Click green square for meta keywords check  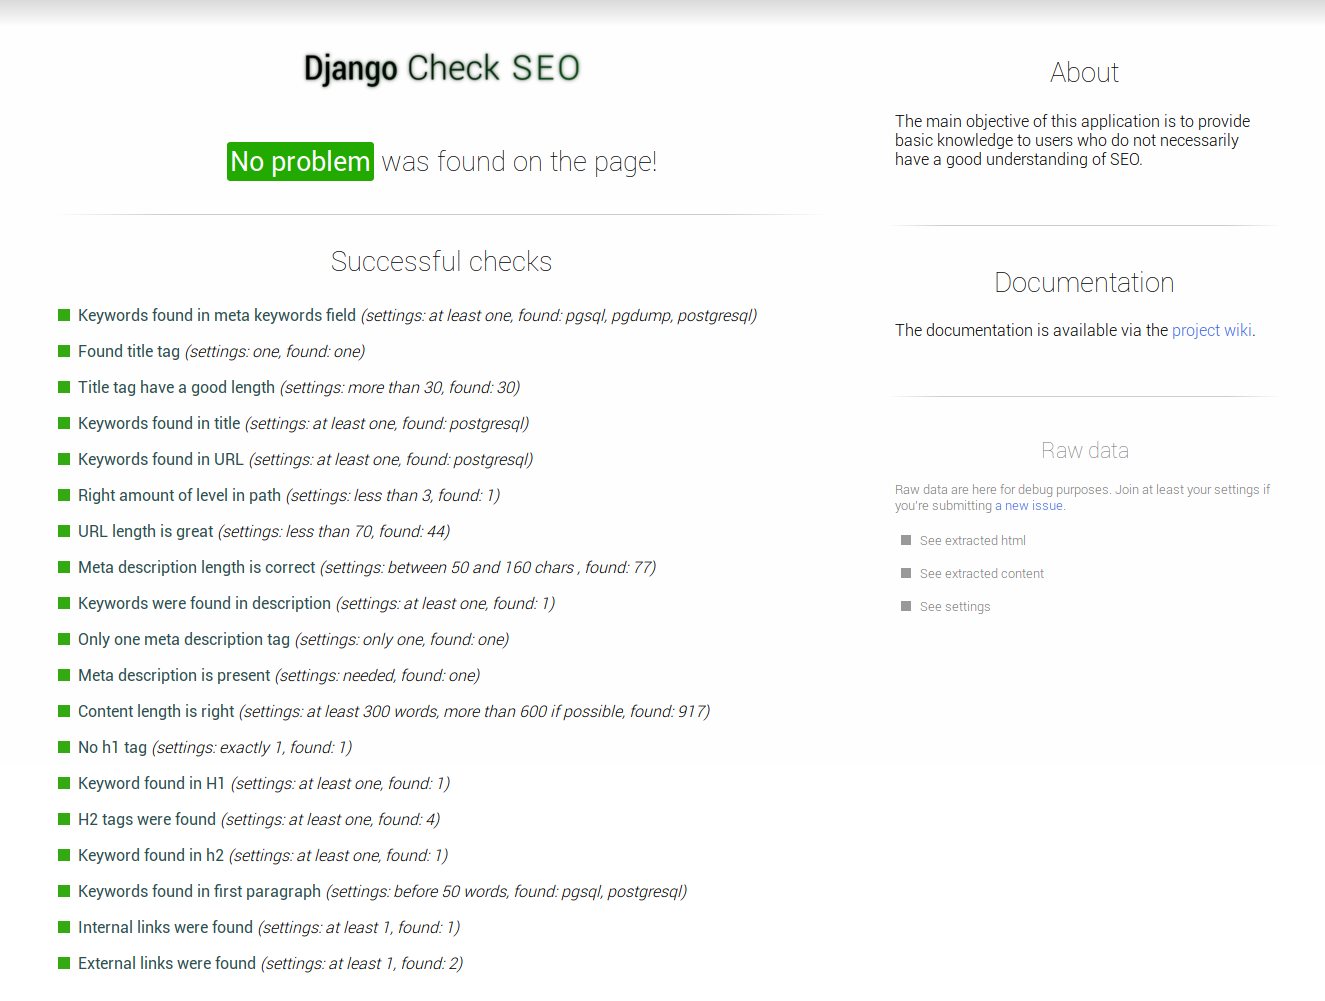click(x=64, y=315)
